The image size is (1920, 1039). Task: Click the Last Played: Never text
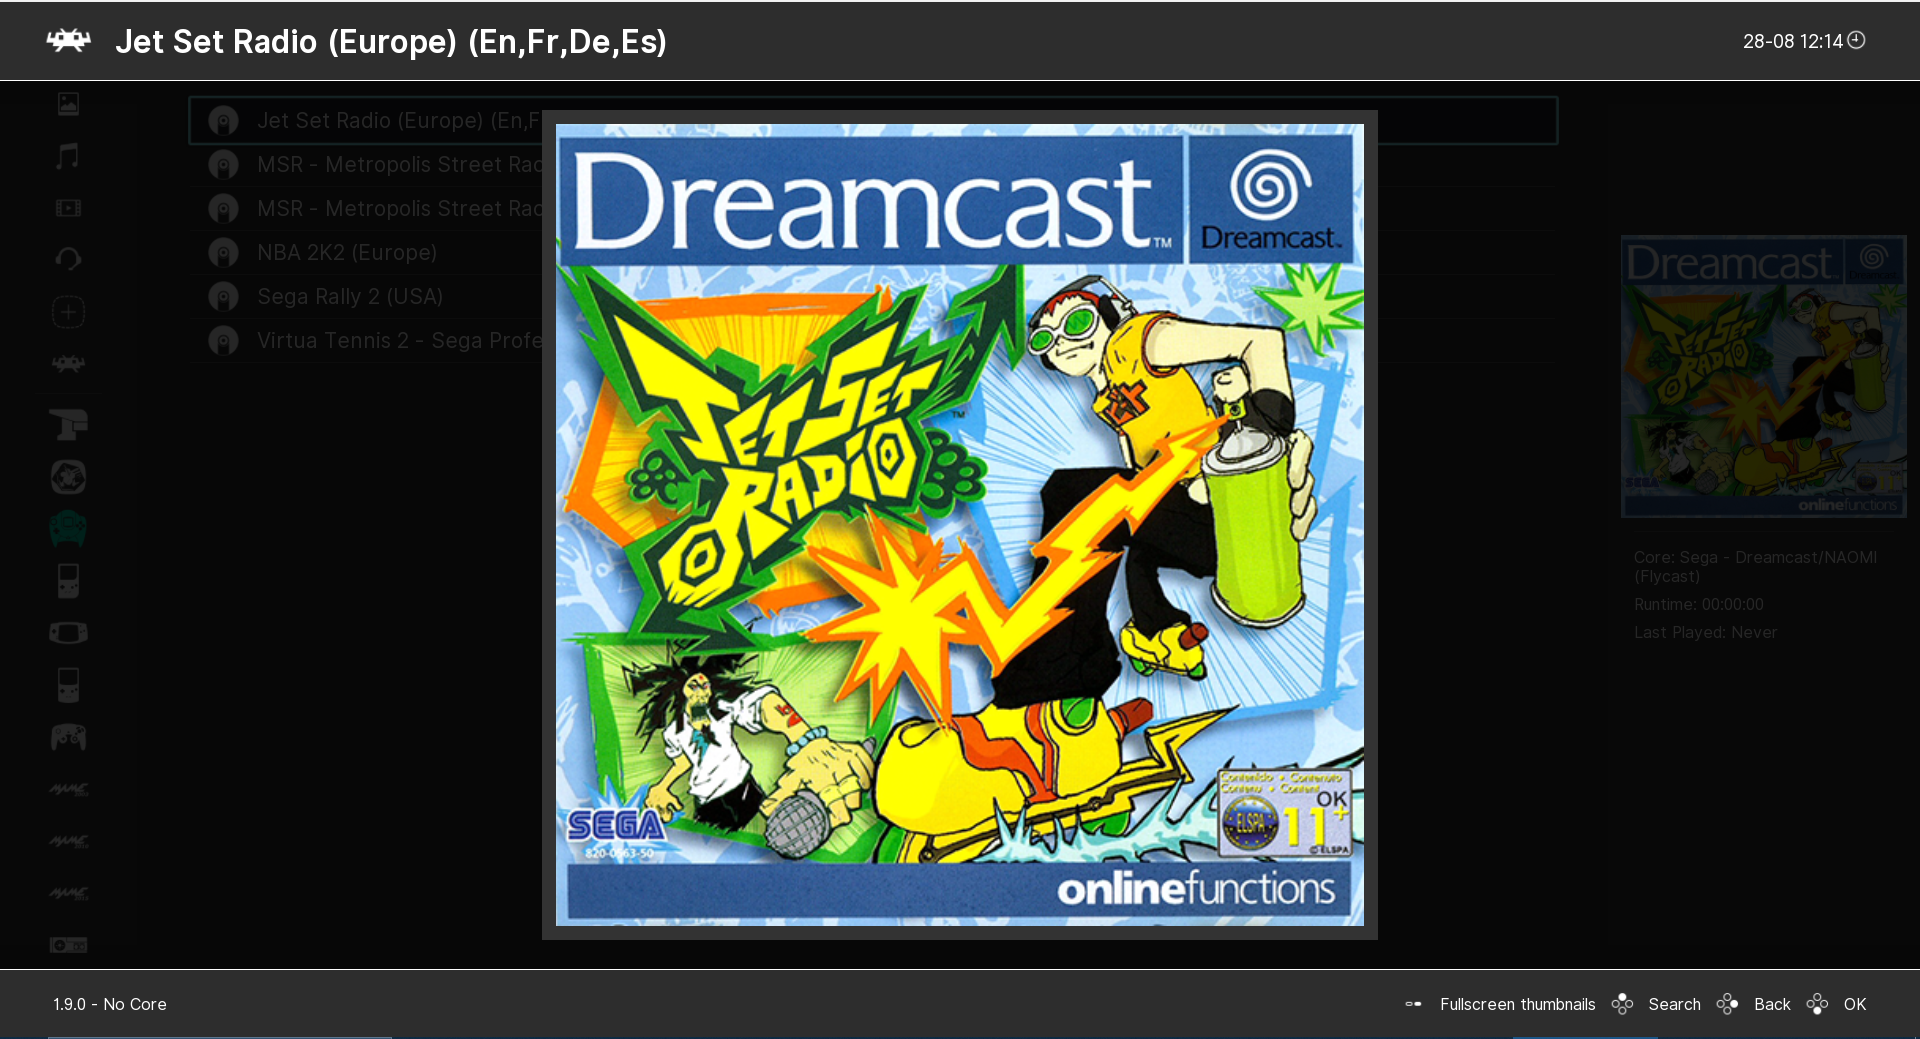(x=1705, y=633)
